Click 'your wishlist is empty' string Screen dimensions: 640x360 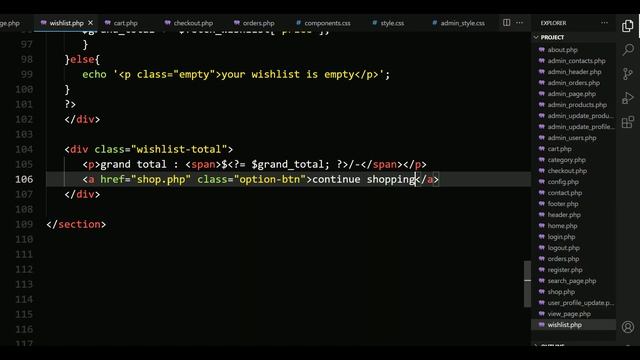tap(287, 75)
